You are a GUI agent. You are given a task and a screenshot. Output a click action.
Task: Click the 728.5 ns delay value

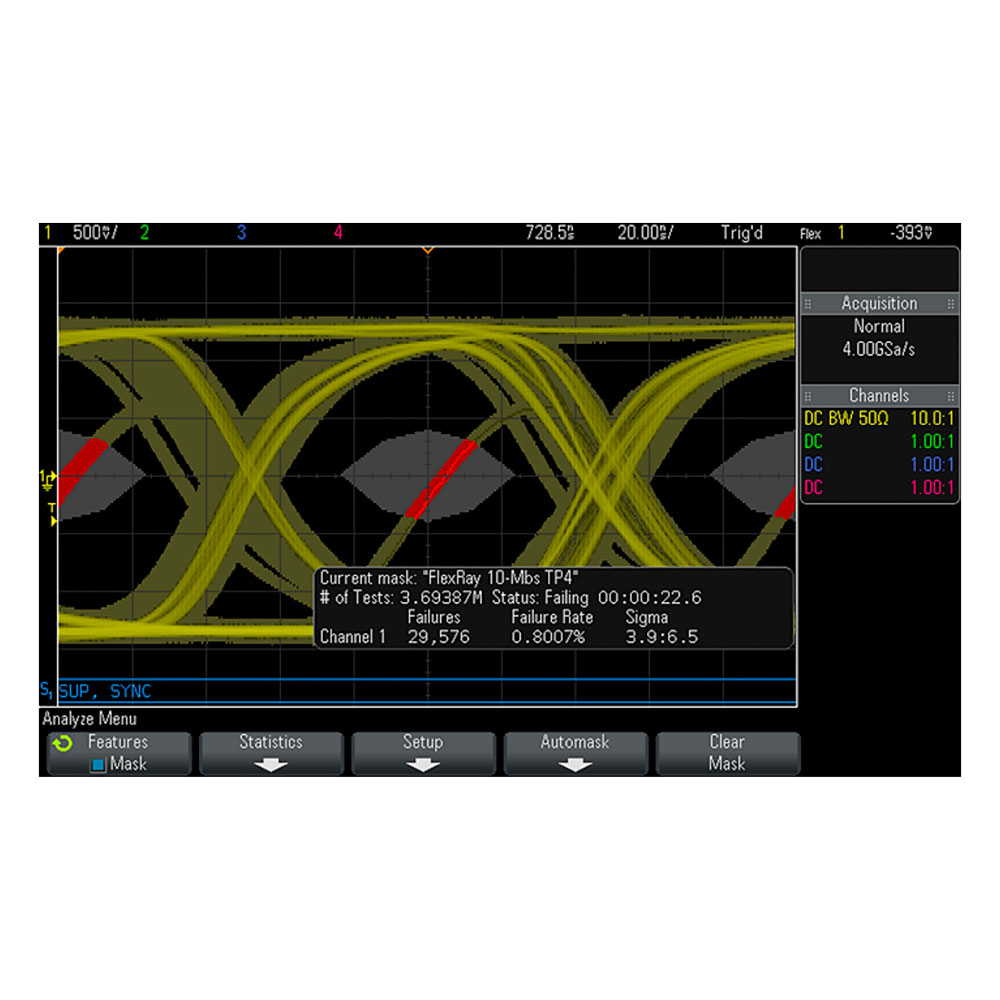pyautogui.click(x=550, y=232)
